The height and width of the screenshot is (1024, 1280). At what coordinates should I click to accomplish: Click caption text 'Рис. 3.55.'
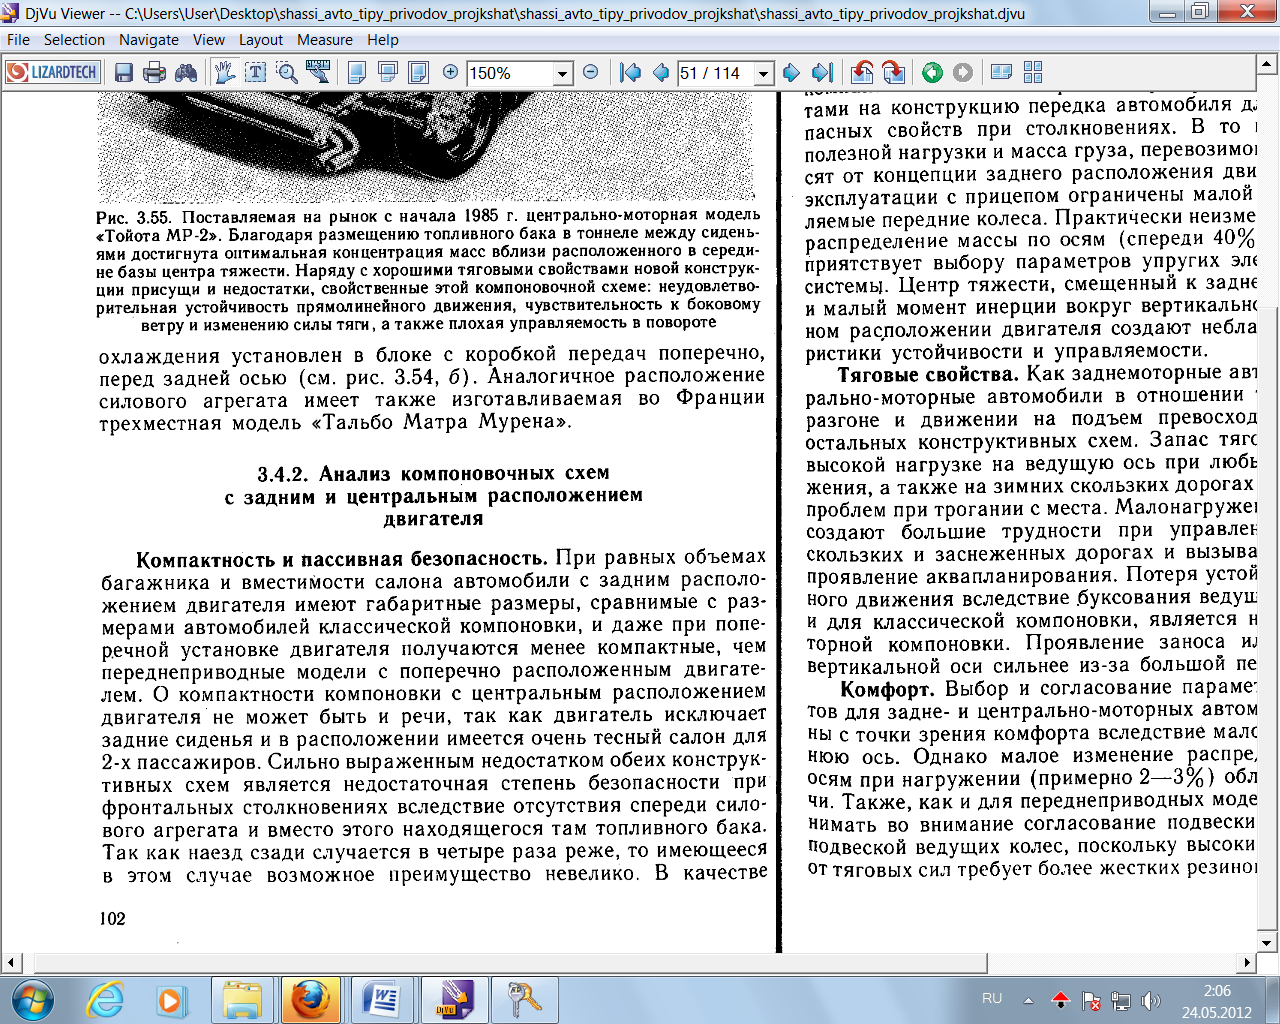(134, 217)
